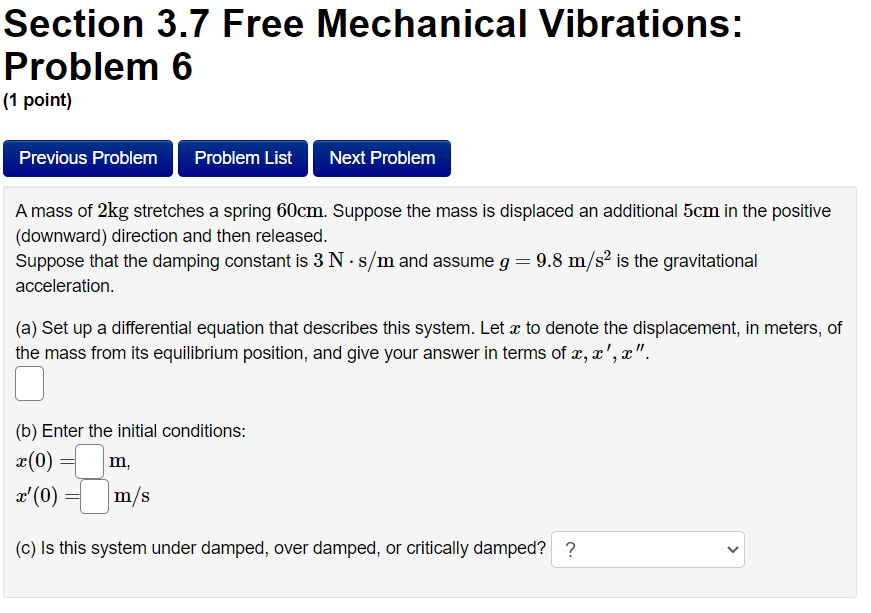
Task: Click the x'(0) initial velocity field
Action: pyautogui.click(x=93, y=495)
